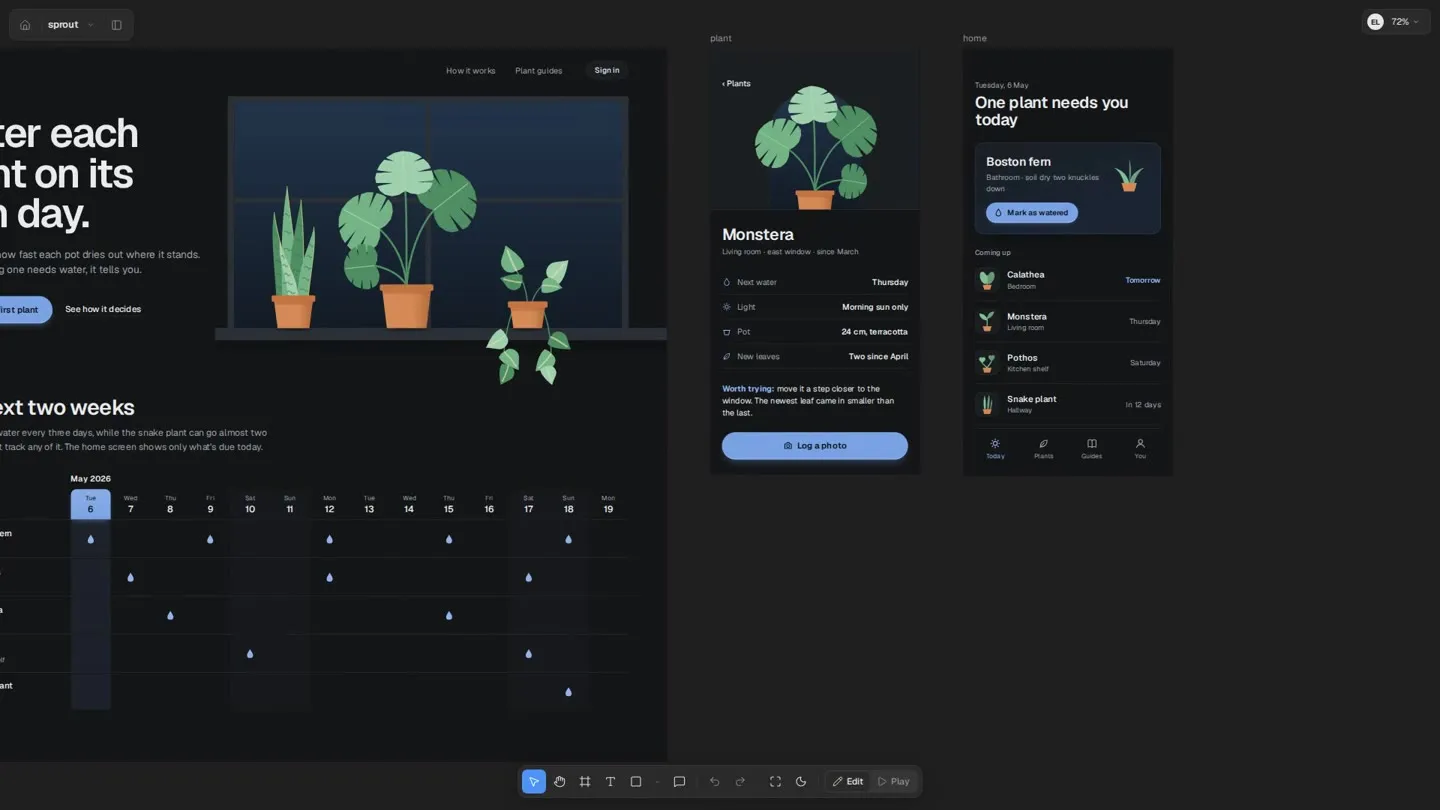Screen dimensions: 1440x810
Task: Activate the Hand pan tool
Action: (560, 782)
